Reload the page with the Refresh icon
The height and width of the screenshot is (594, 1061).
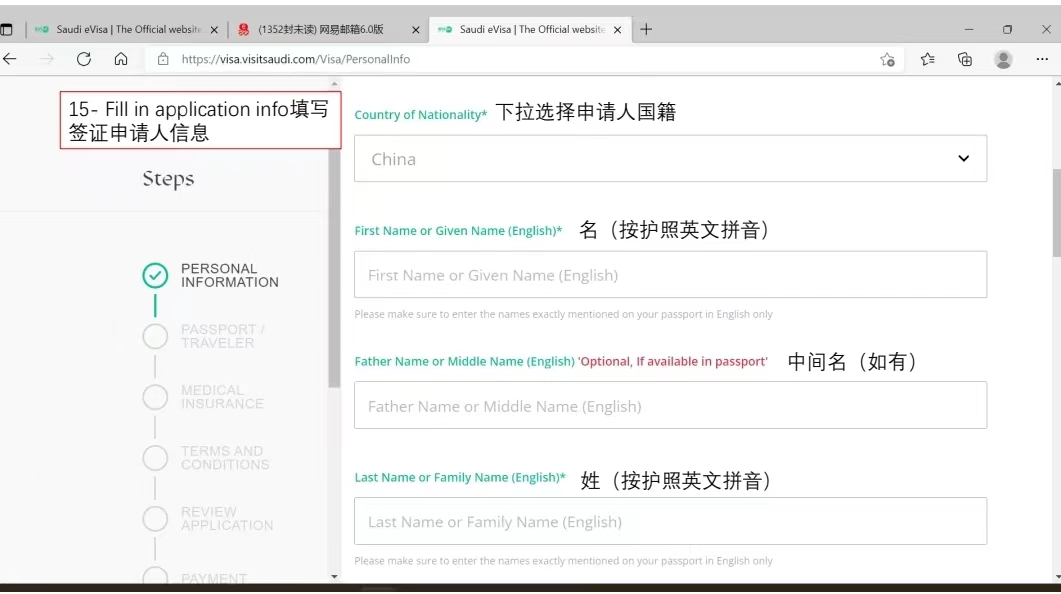(84, 59)
